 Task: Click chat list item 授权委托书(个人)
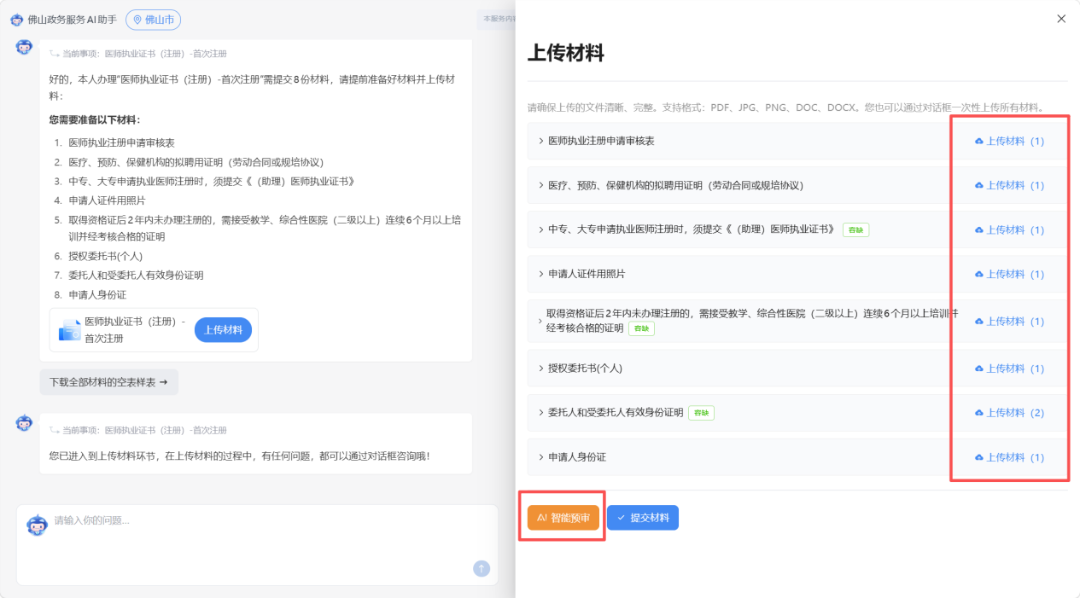click(x=105, y=256)
